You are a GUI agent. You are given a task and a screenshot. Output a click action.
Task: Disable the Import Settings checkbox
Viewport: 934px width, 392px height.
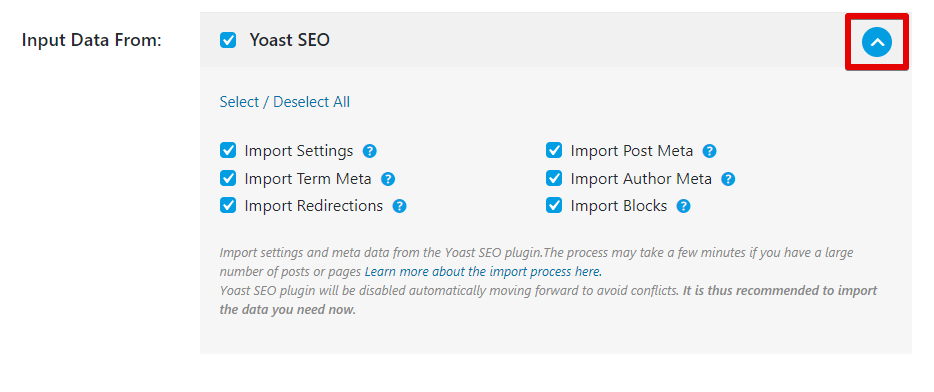point(228,150)
